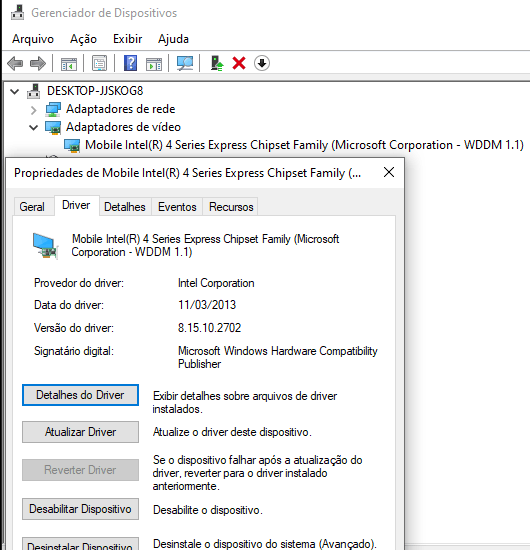Select the Mobile Intel adapter icon in the tree
Viewport: 530px width, 550px height.
(x=72, y=145)
